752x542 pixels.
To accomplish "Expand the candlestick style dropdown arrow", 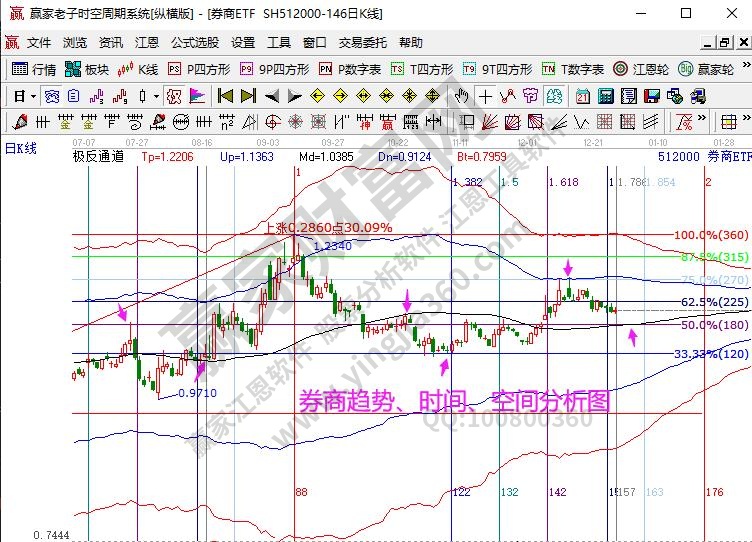I will tap(156, 96).
